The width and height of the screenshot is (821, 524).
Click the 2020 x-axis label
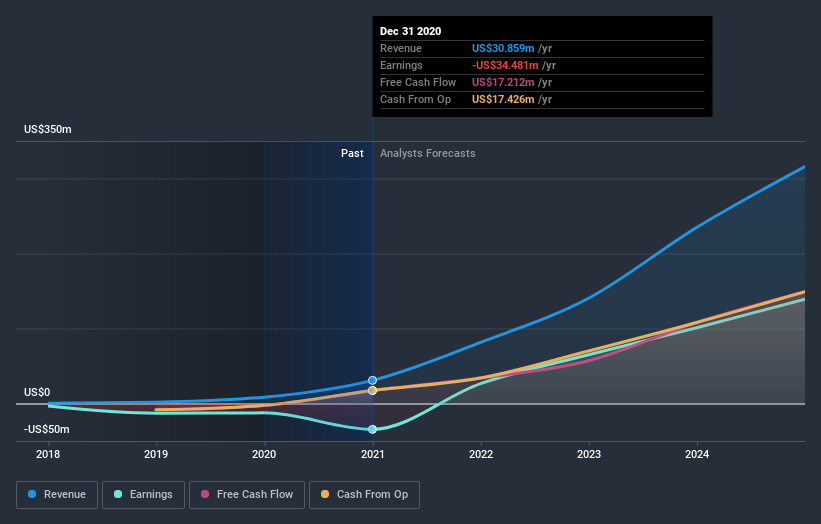(264, 454)
